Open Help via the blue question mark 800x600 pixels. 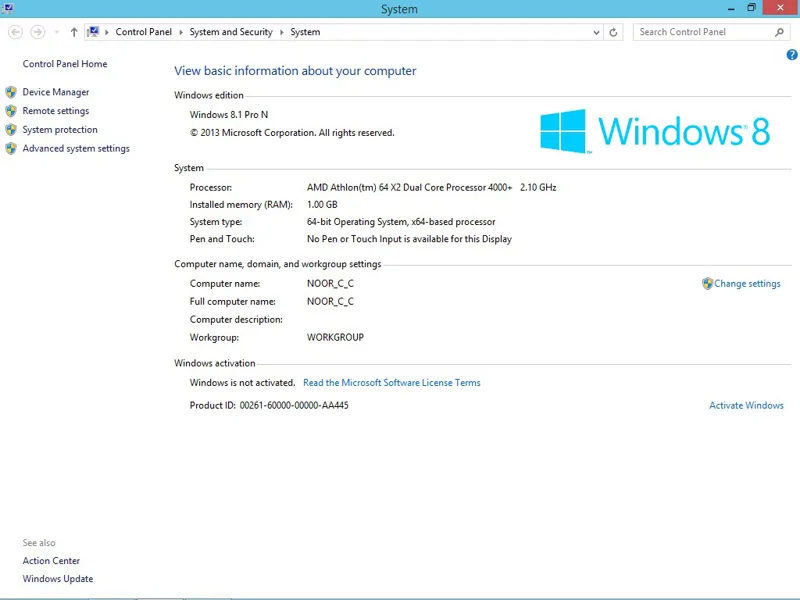(792, 55)
